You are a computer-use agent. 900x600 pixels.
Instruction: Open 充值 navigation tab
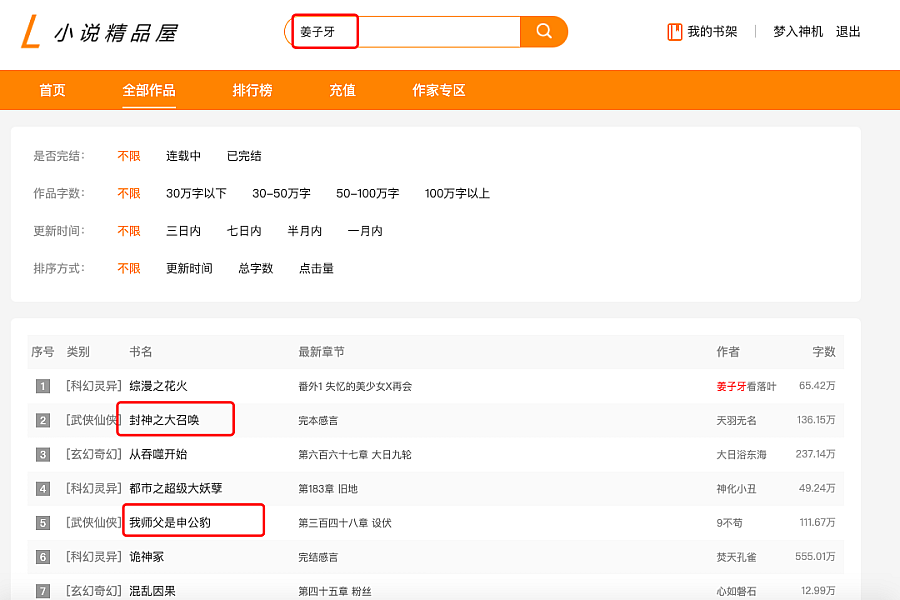click(x=342, y=90)
